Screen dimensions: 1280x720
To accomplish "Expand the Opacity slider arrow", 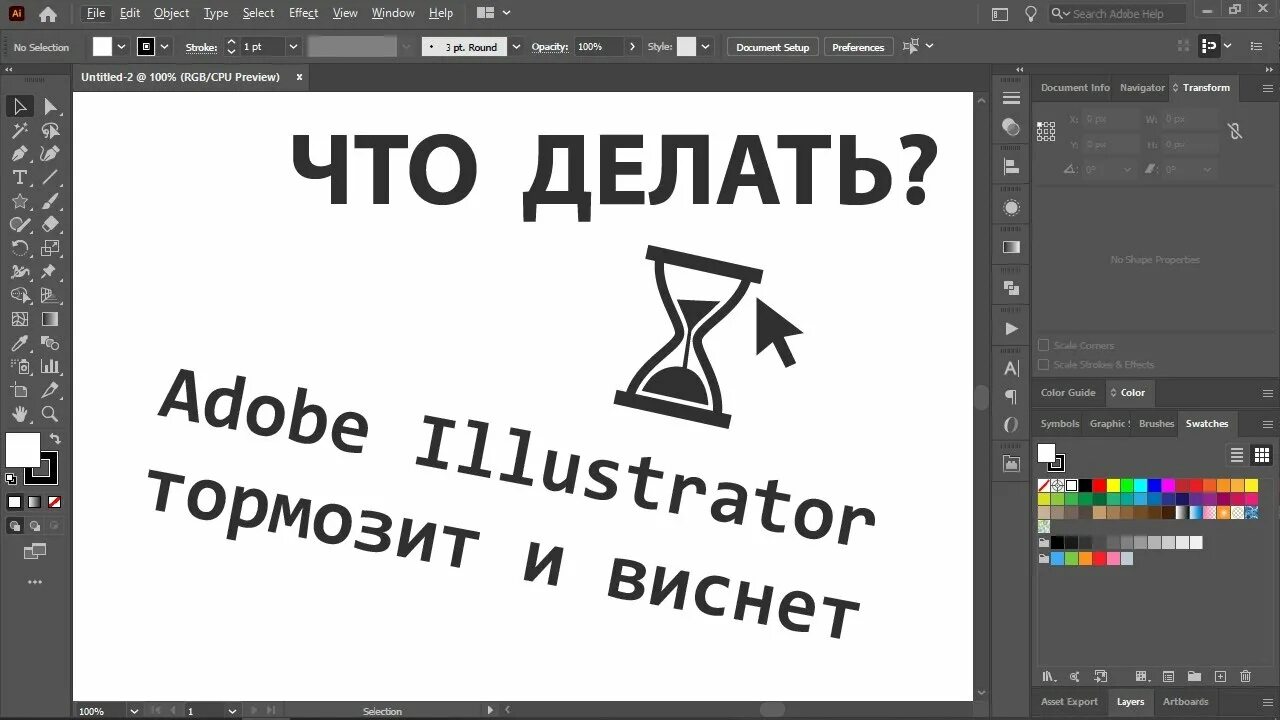I will coord(632,47).
